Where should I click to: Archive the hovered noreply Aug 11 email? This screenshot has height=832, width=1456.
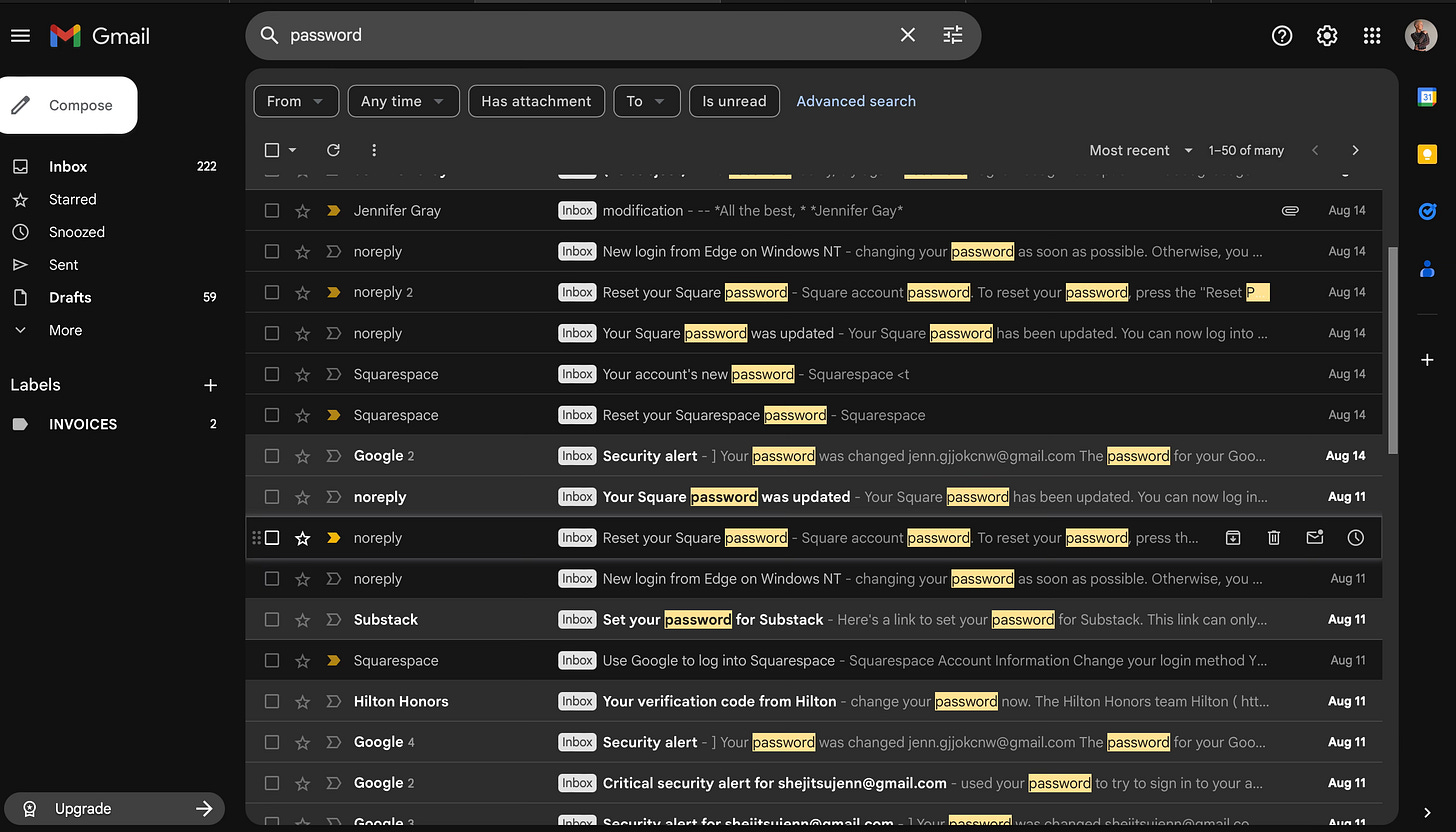[x=1233, y=538]
